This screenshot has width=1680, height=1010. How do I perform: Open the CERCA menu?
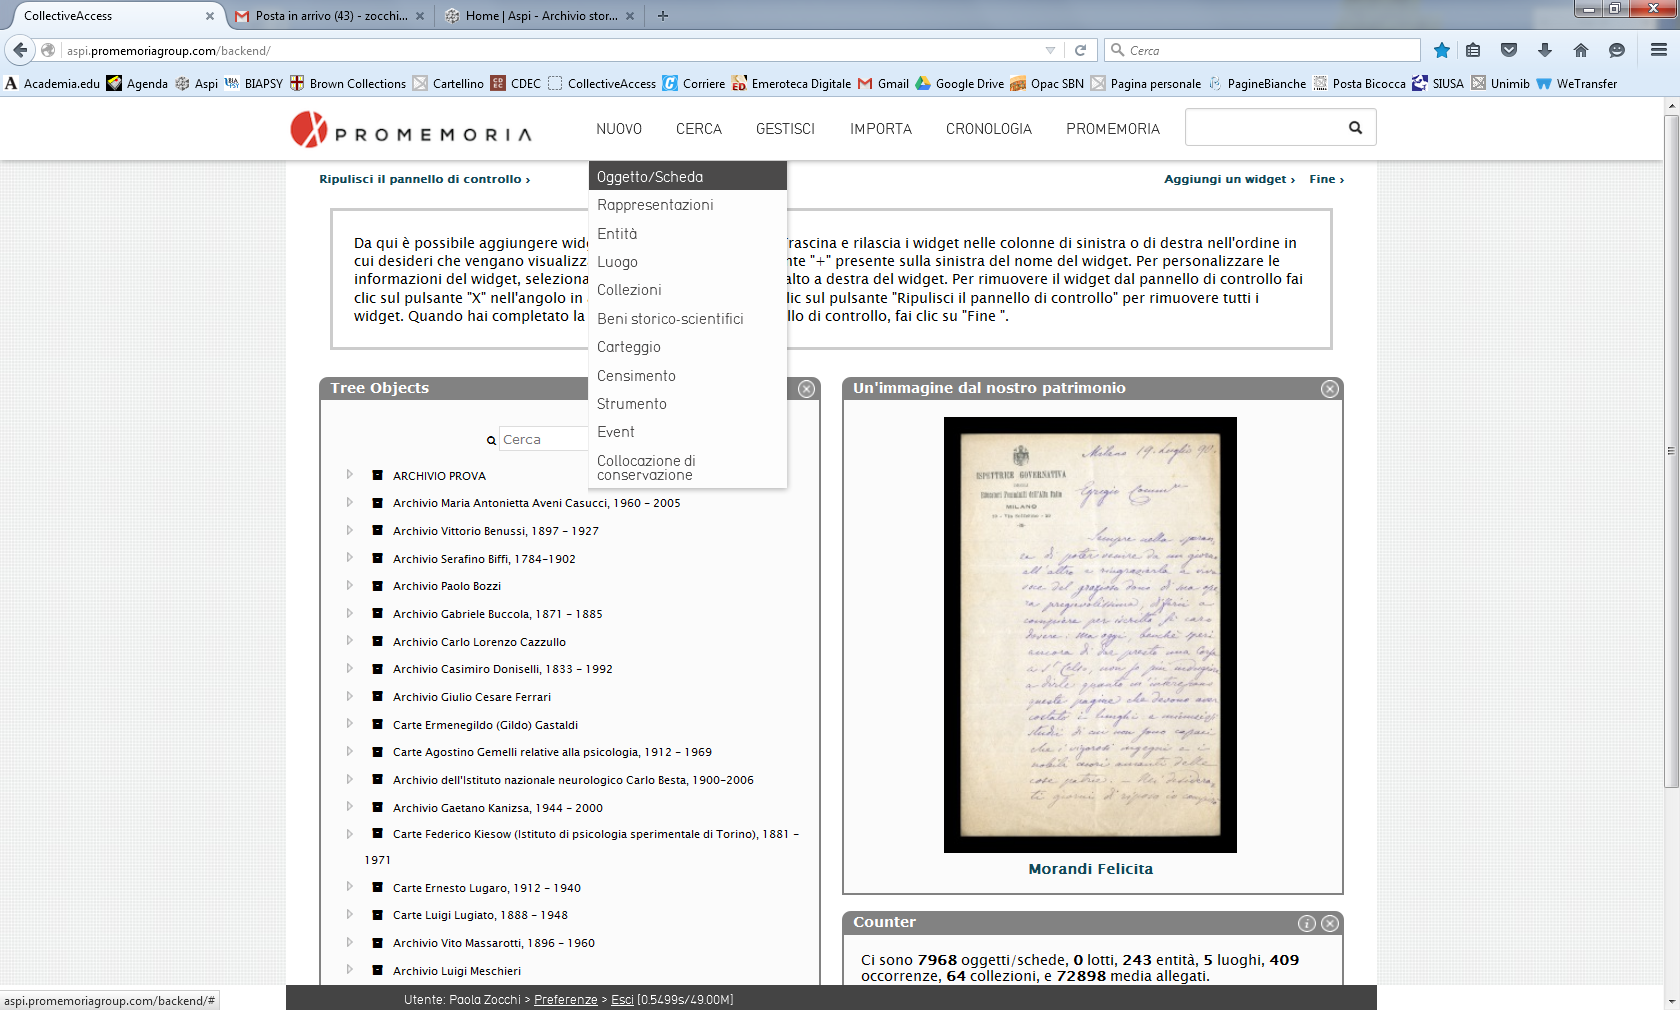699,129
